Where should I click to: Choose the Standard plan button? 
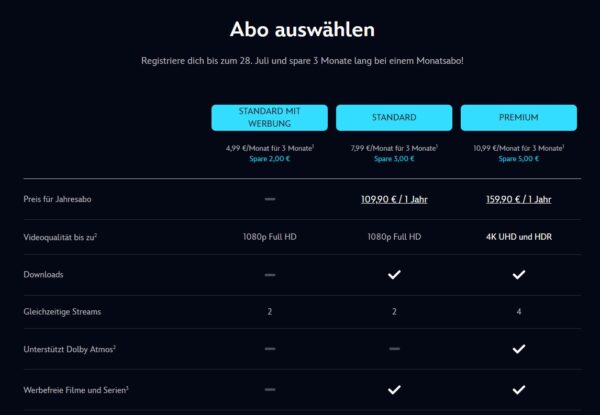[x=394, y=117]
